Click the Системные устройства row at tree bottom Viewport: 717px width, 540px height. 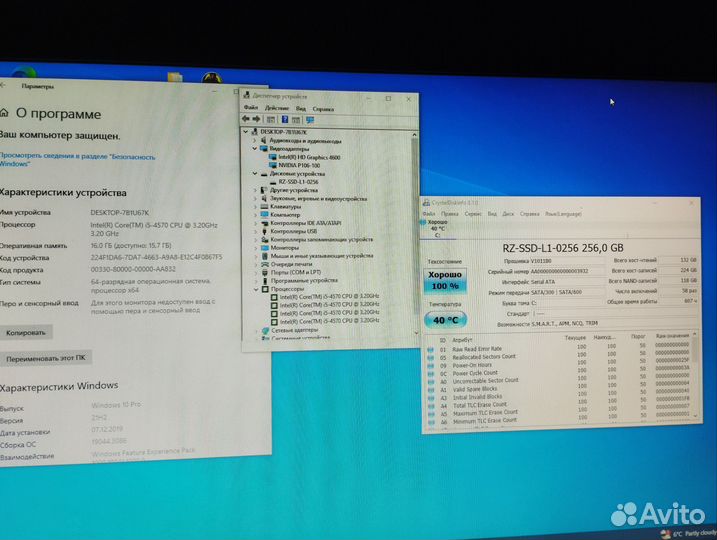pos(296,338)
